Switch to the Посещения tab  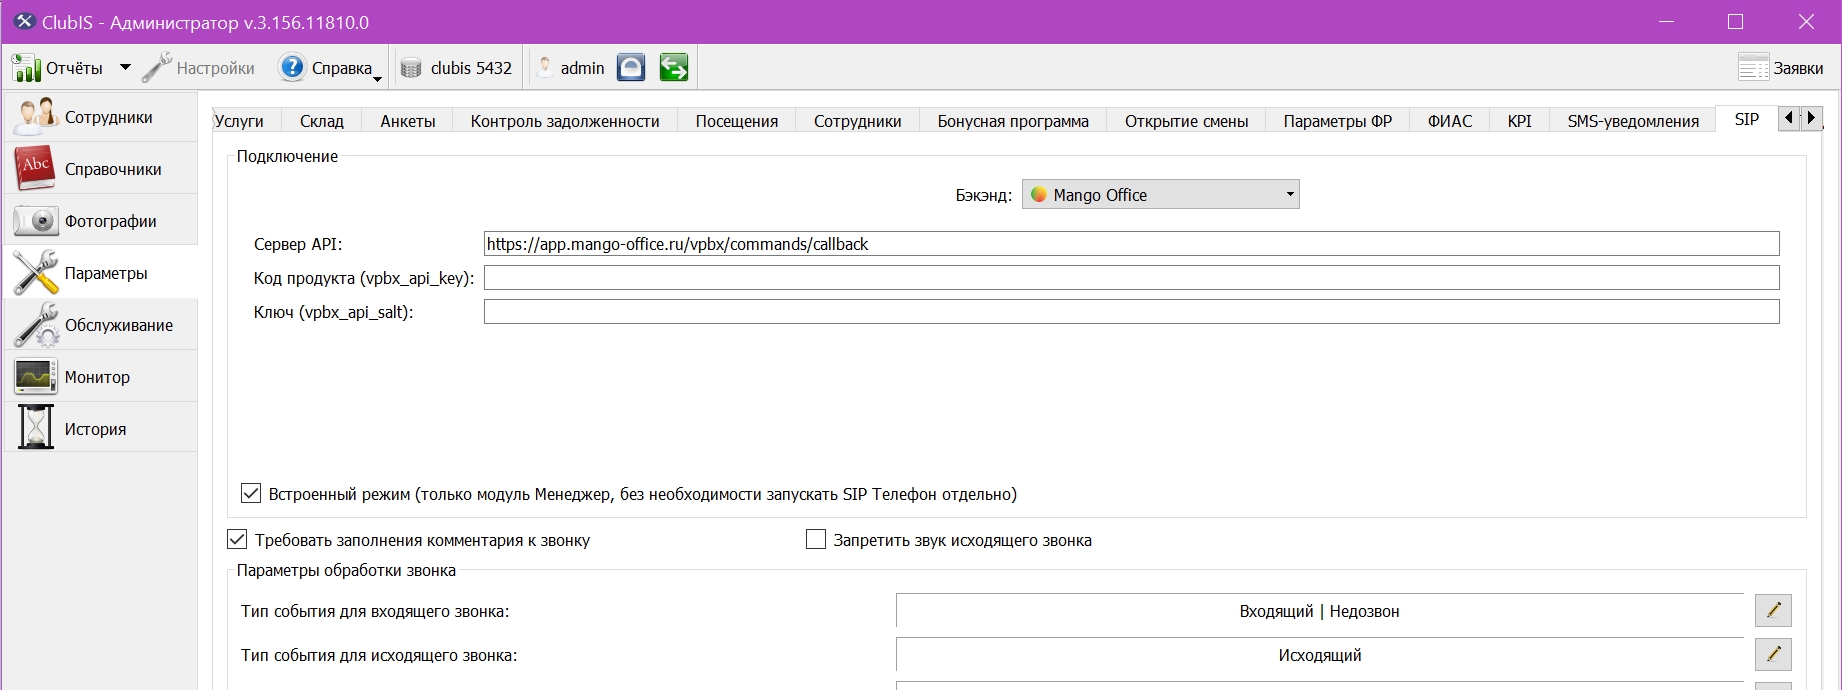[x=737, y=121]
